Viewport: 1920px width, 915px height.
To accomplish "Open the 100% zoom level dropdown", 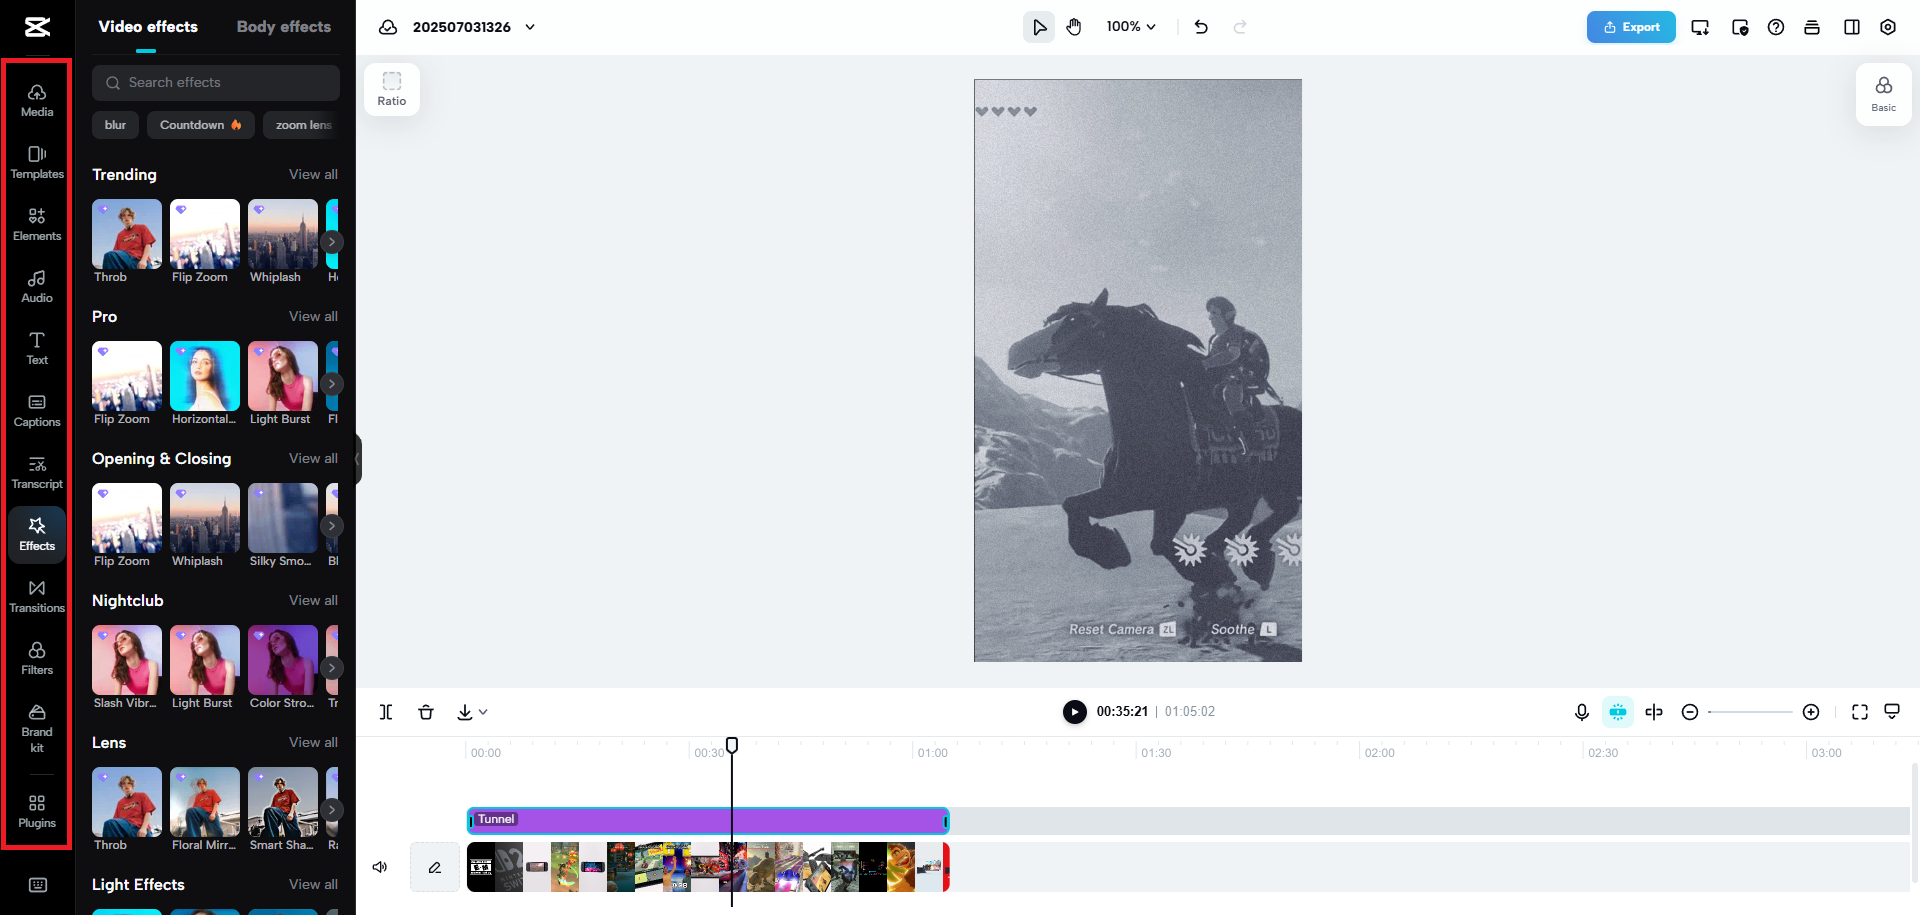I will (1131, 27).
